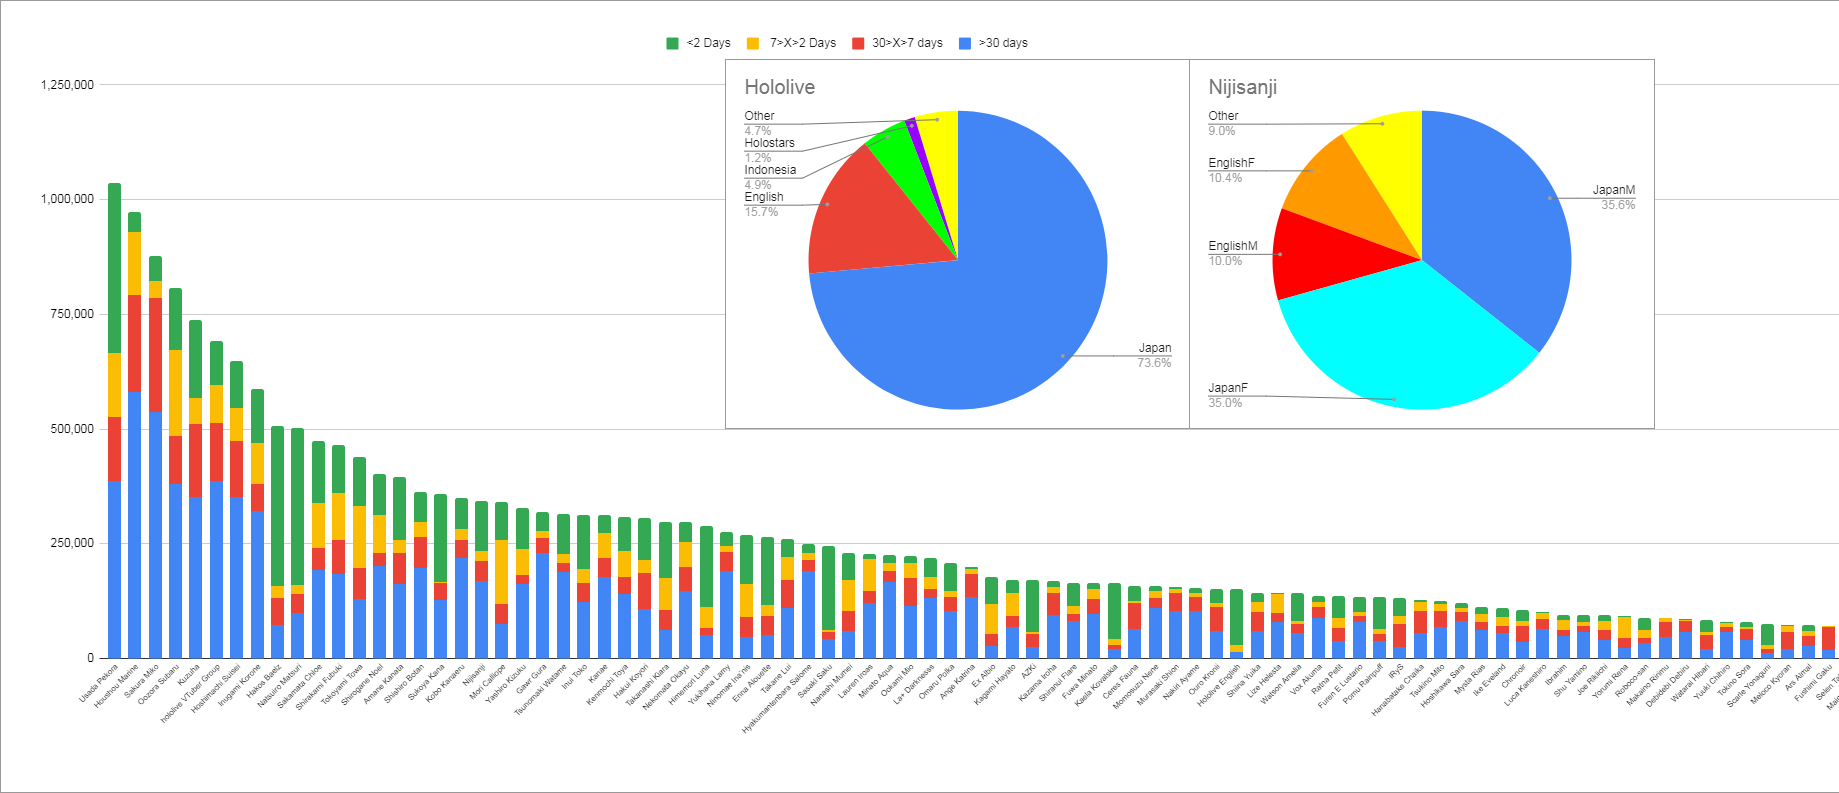Click the Usagi Pekora bar's green segment
The width and height of the screenshot is (1839, 793).
[114, 268]
